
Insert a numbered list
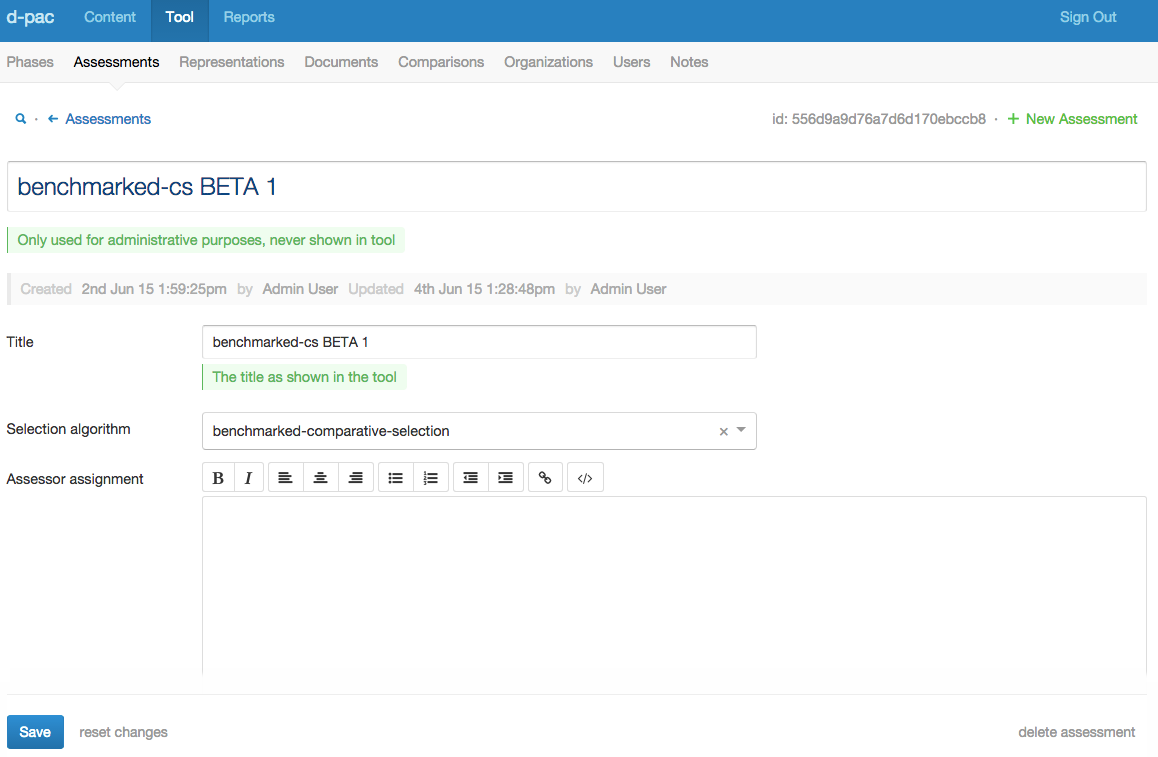pyautogui.click(x=431, y=478)
